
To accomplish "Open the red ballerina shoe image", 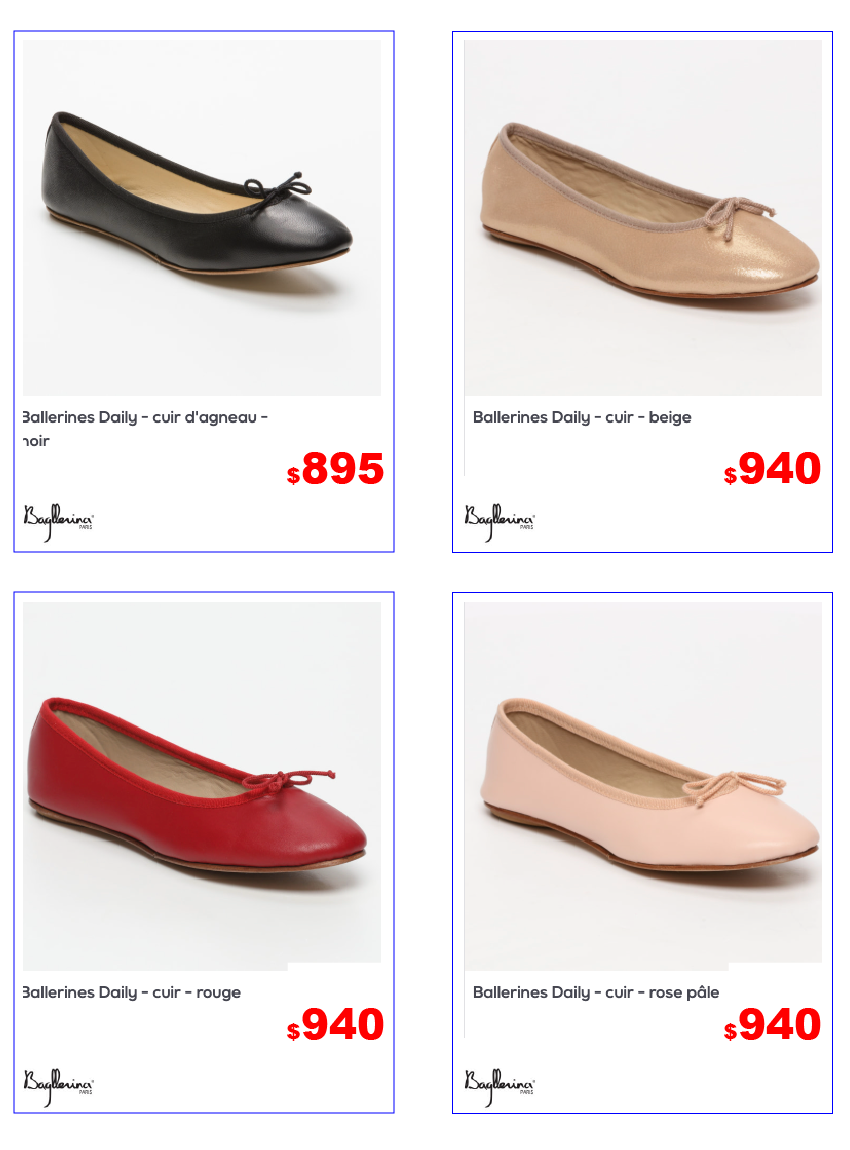I will (202, 783).
